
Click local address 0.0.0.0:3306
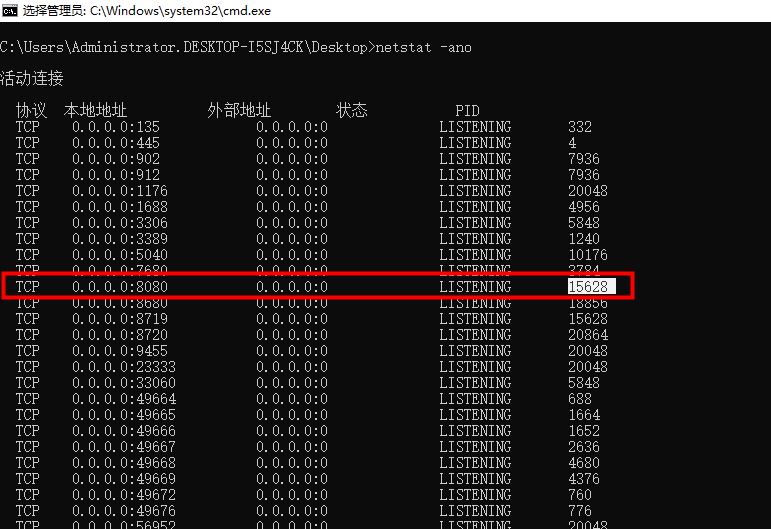120,223
